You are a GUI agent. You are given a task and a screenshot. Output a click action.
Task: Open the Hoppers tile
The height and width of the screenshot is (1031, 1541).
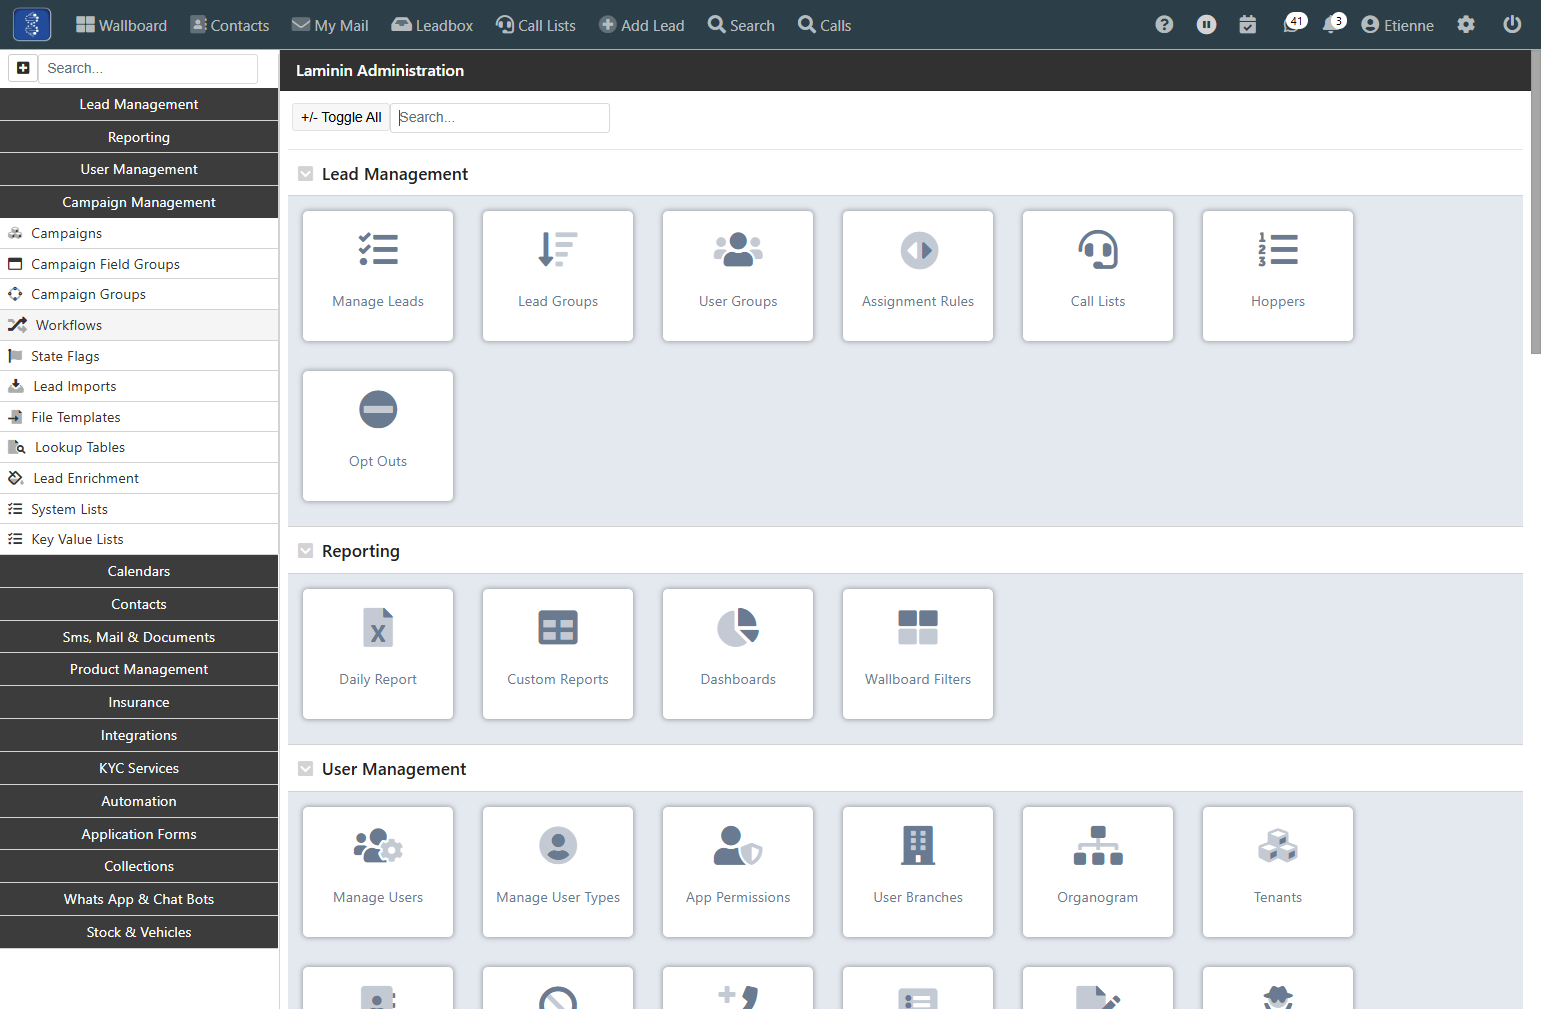coord(1278,276)
